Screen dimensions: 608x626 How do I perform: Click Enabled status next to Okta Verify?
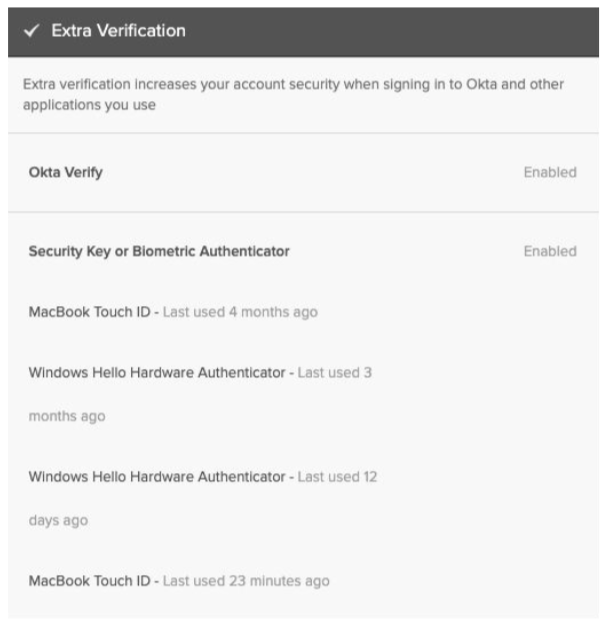(550, 172)
